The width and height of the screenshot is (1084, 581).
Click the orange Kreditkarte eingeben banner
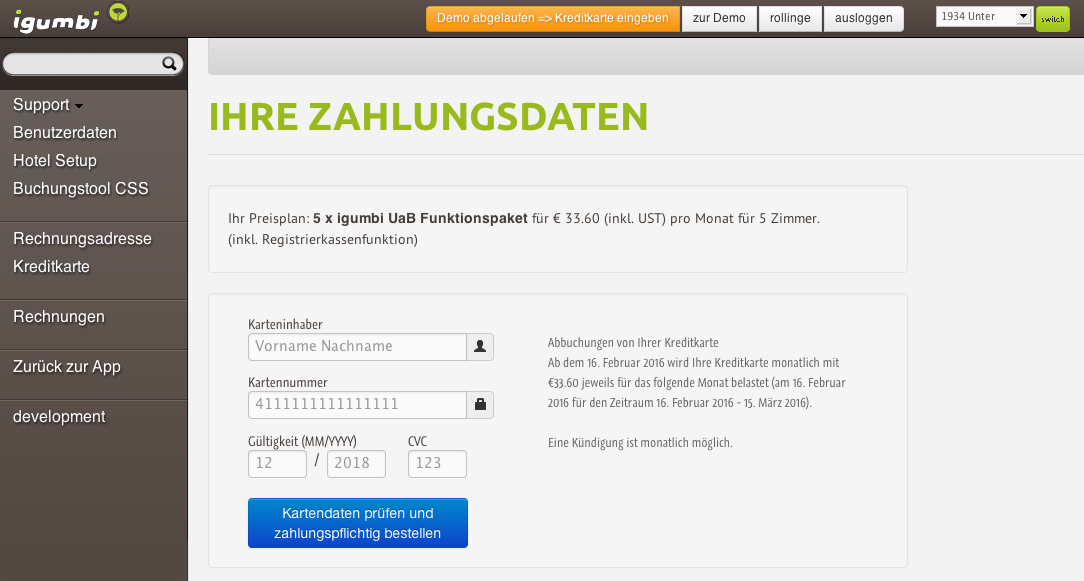(551, 18)
